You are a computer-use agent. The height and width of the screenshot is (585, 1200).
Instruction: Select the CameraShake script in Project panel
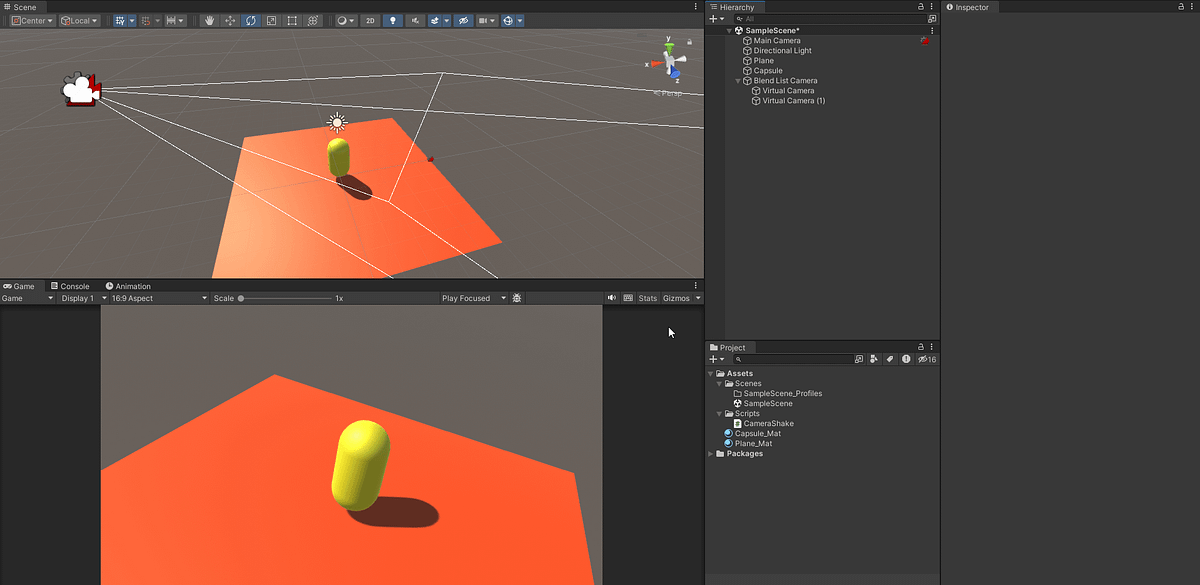pos(768,423)
